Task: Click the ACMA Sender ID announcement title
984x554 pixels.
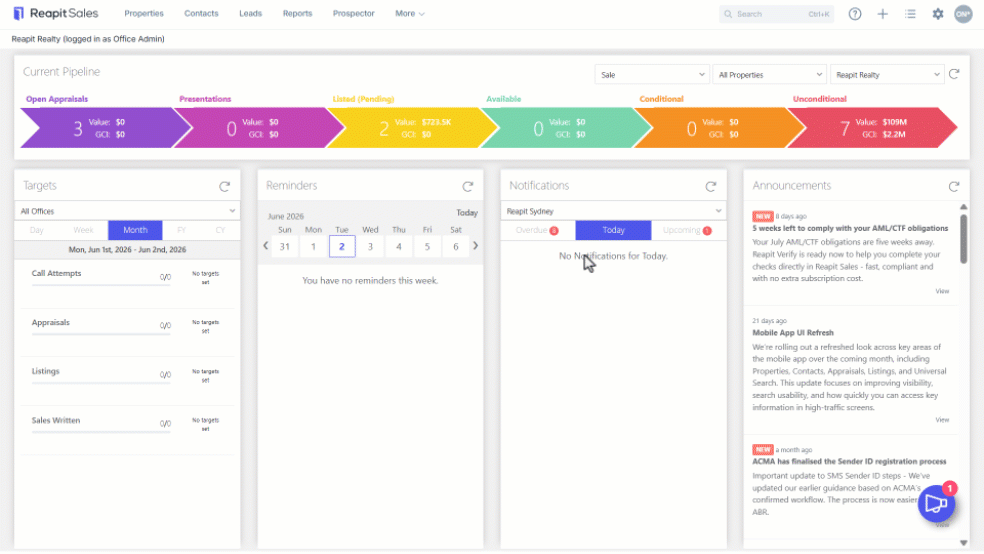Action: (x=849, y=461)
